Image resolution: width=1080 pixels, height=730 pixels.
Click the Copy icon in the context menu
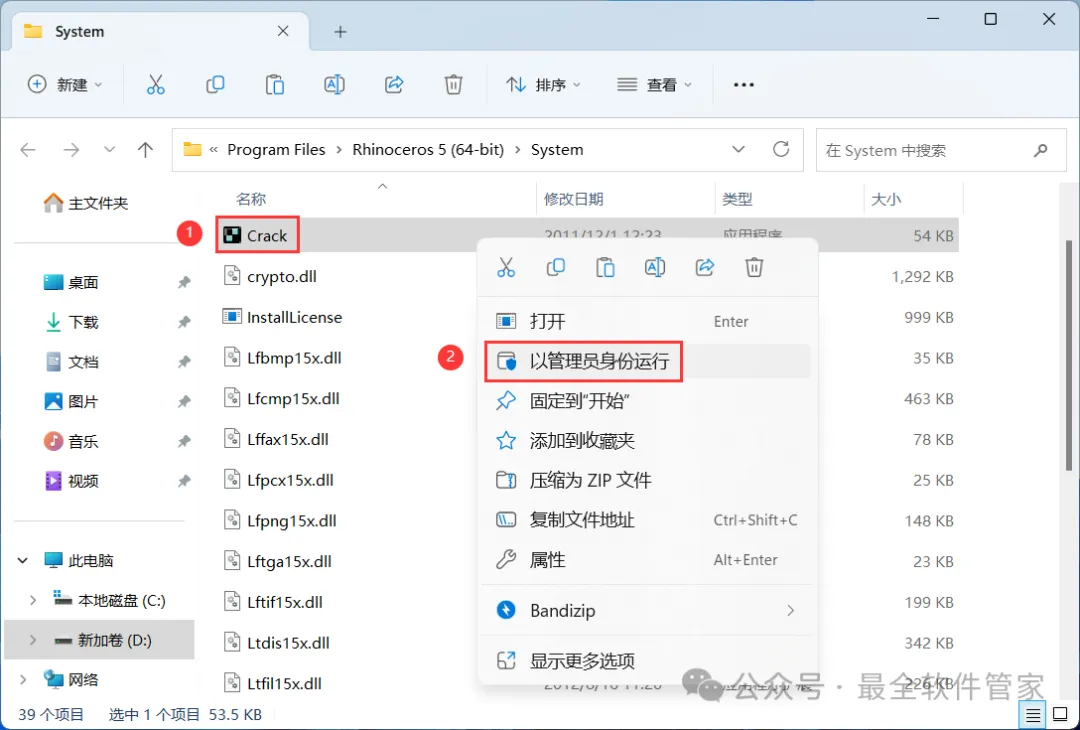pos(556,267)
